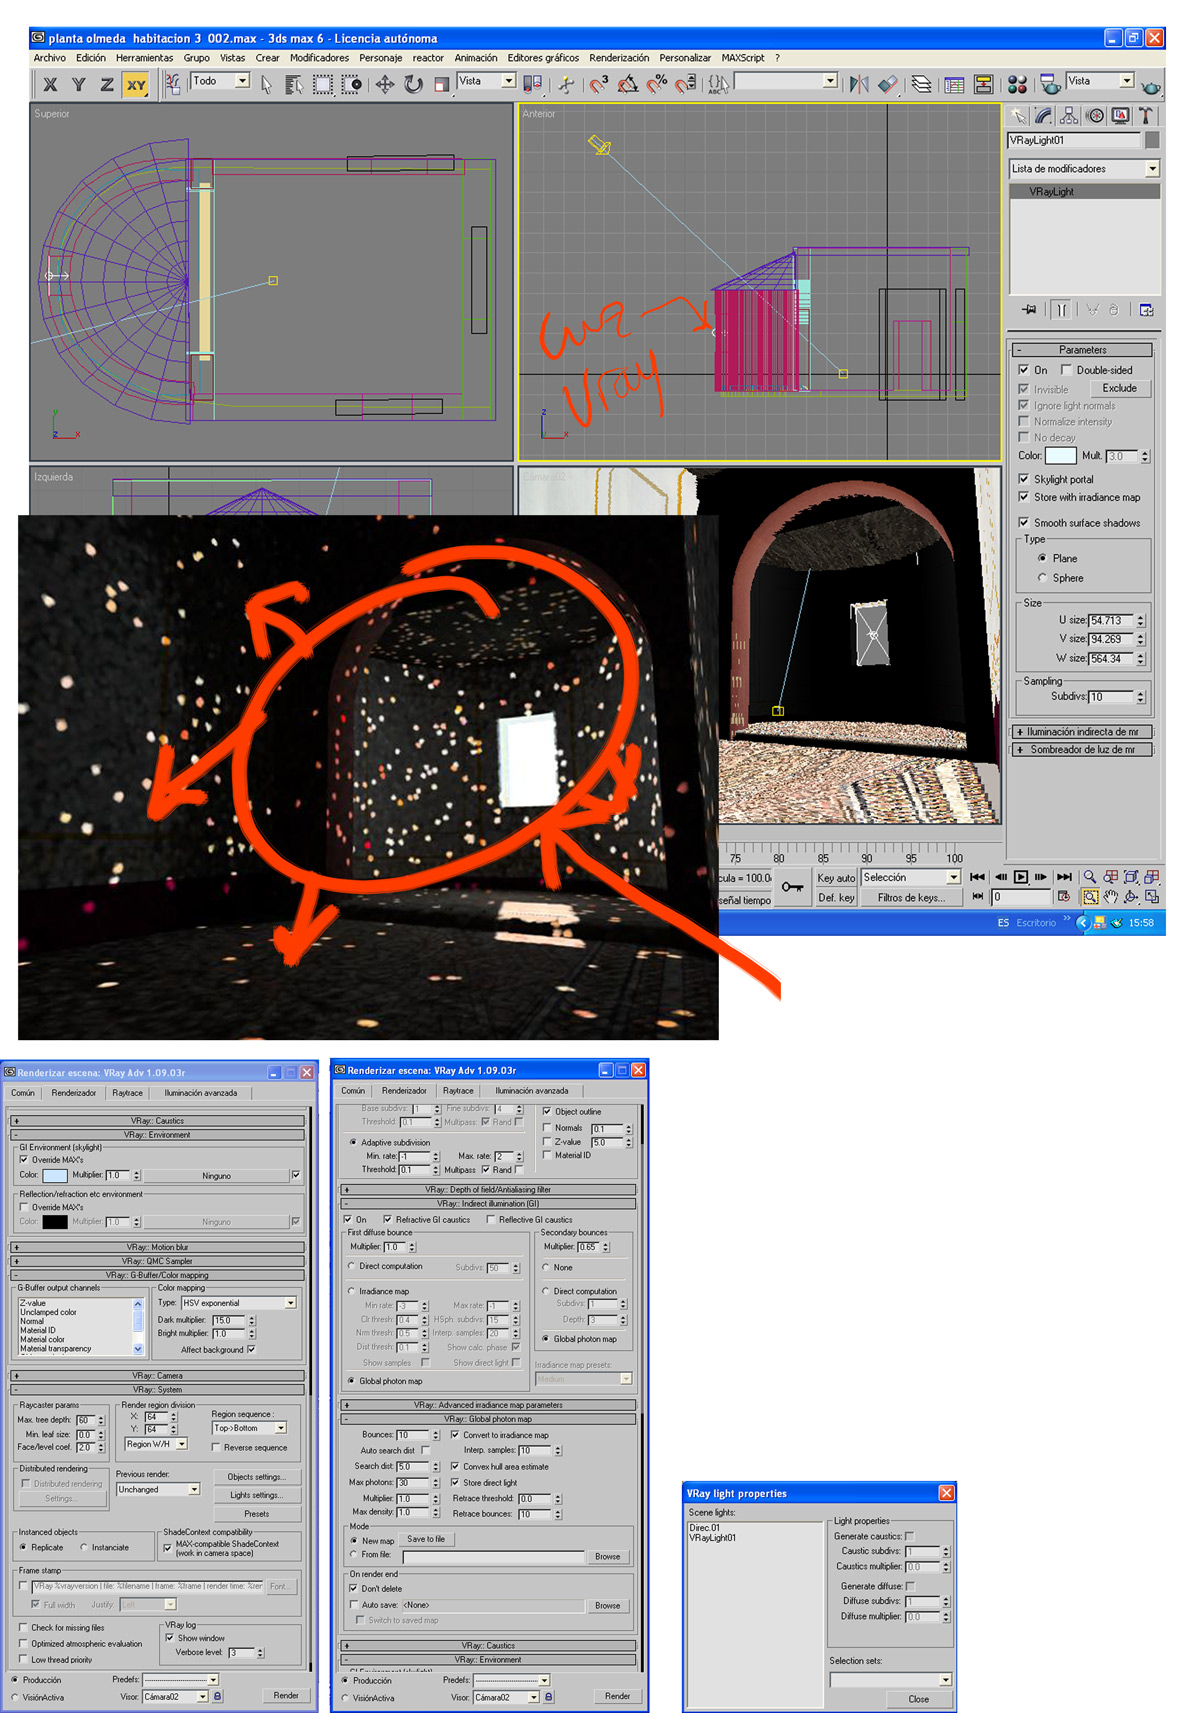The height and width of the screenshot is (1713, 1181).
Task: Open the Region sequence Top>Bottom dropdown
Action: pyautogui.click(x=250, y=1428)
